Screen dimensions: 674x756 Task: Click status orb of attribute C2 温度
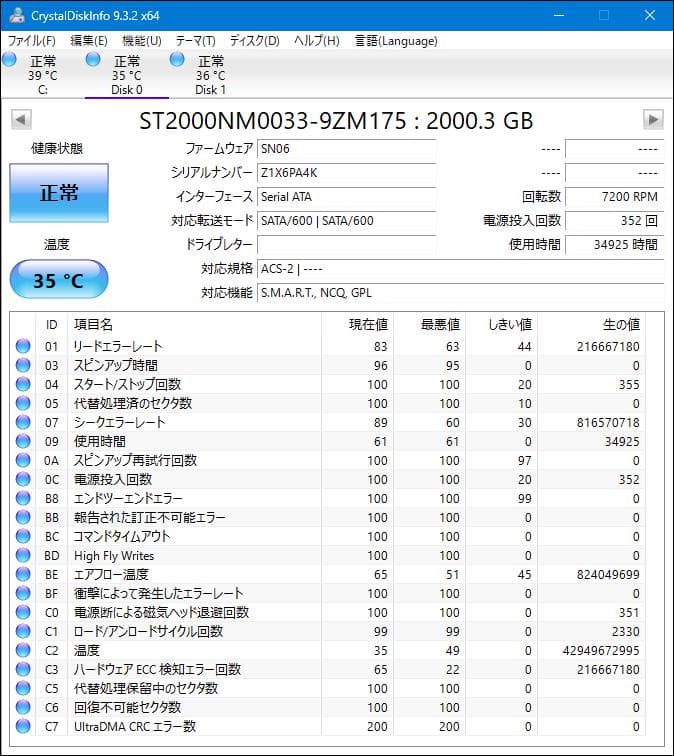coord(23,650)
